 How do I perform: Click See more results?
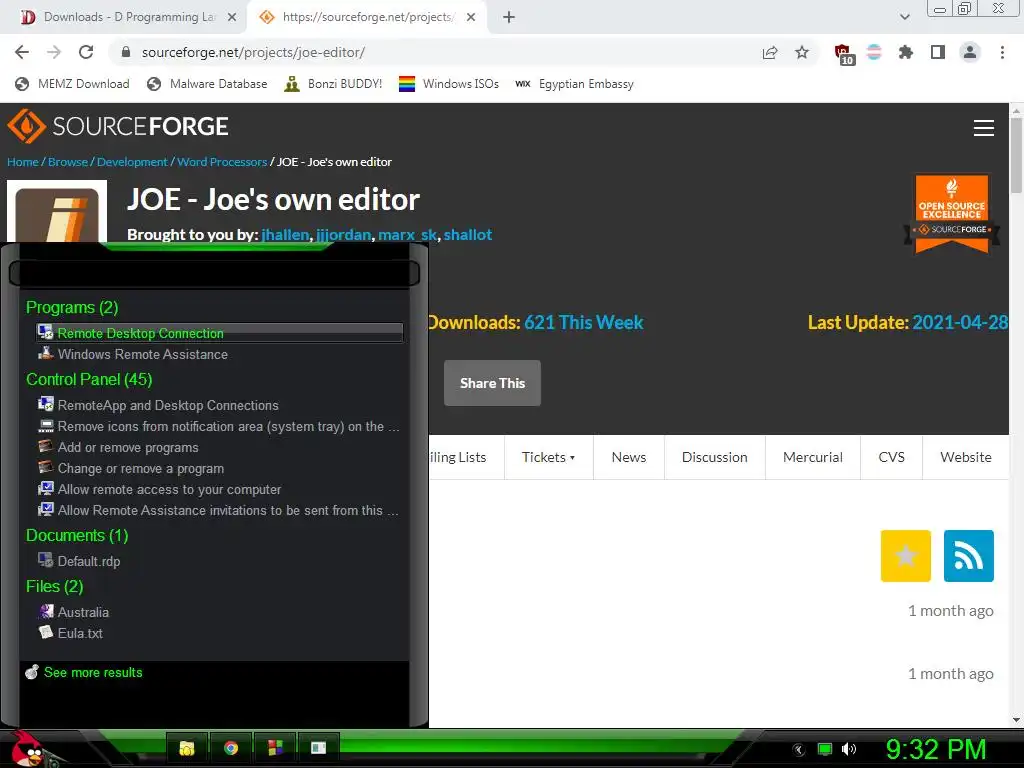pos(84,672)
